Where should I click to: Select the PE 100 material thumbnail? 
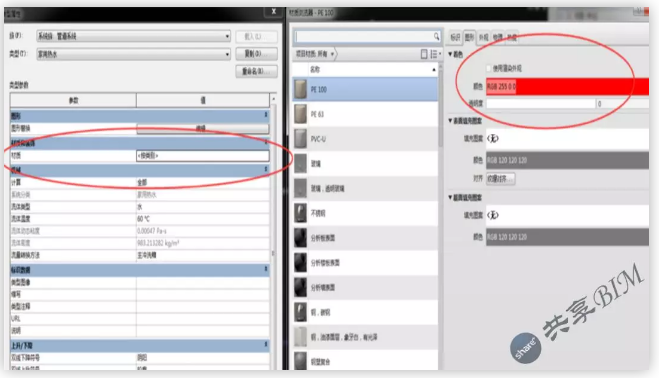coord(300,89)
